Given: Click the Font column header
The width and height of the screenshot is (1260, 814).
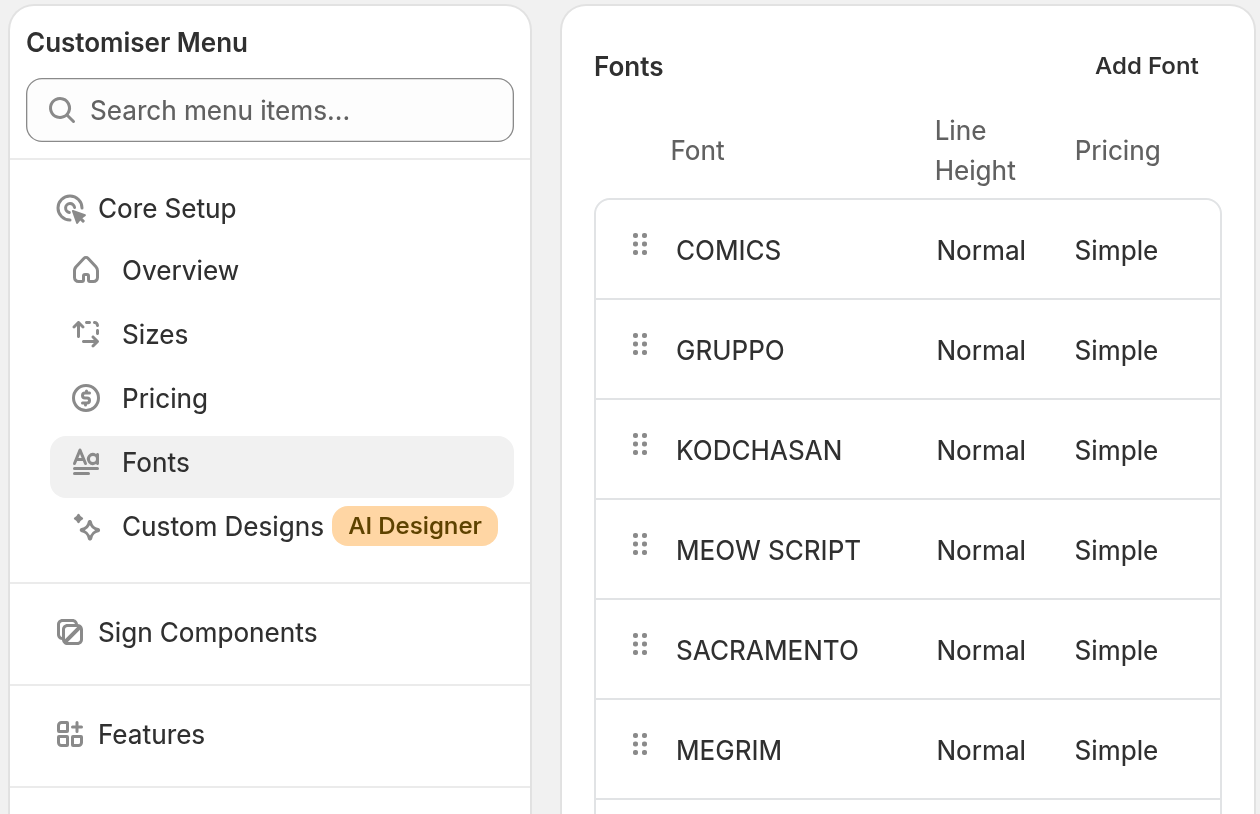Looking at the screenshot, I should click(697, 151).
